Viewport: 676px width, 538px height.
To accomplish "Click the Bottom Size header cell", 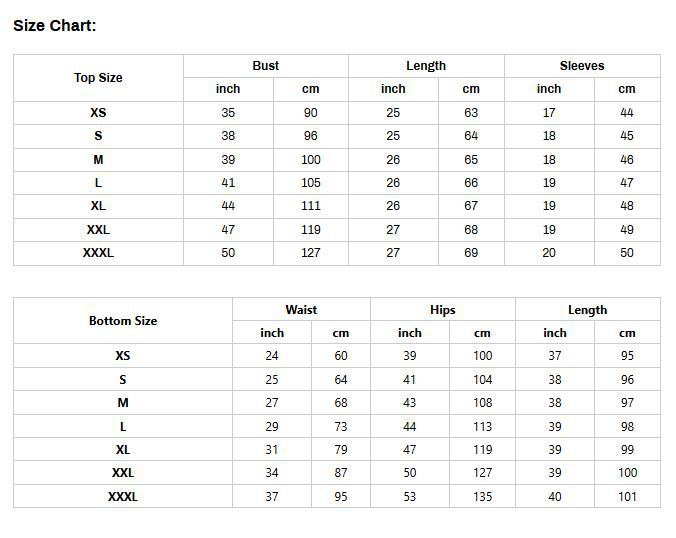I will [x=123, y=321].
